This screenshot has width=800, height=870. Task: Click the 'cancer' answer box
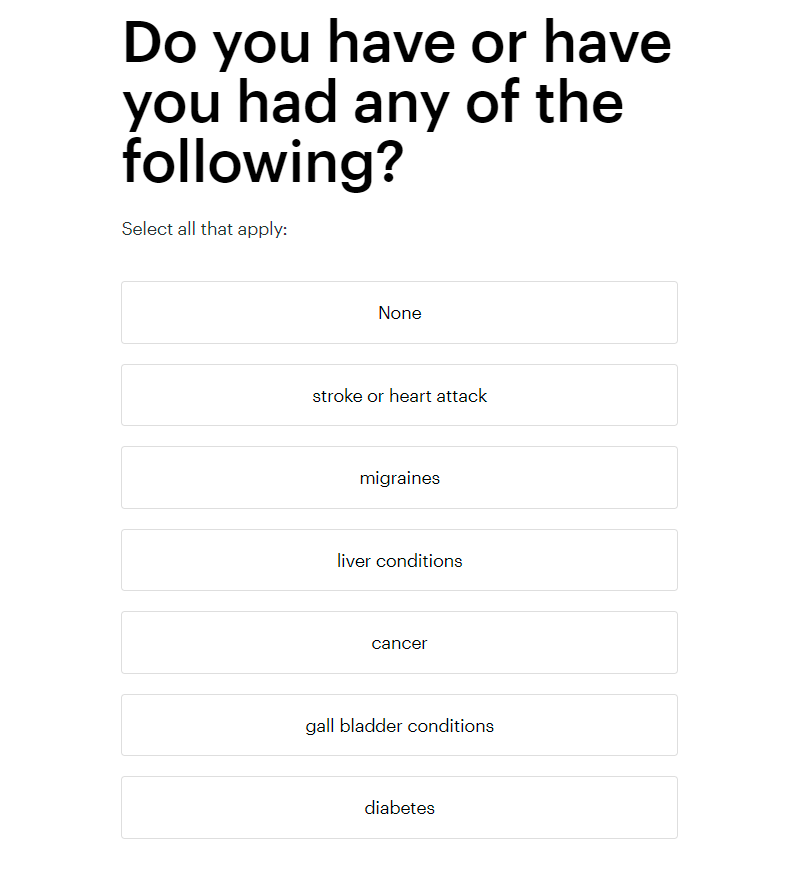click(399, 643)
